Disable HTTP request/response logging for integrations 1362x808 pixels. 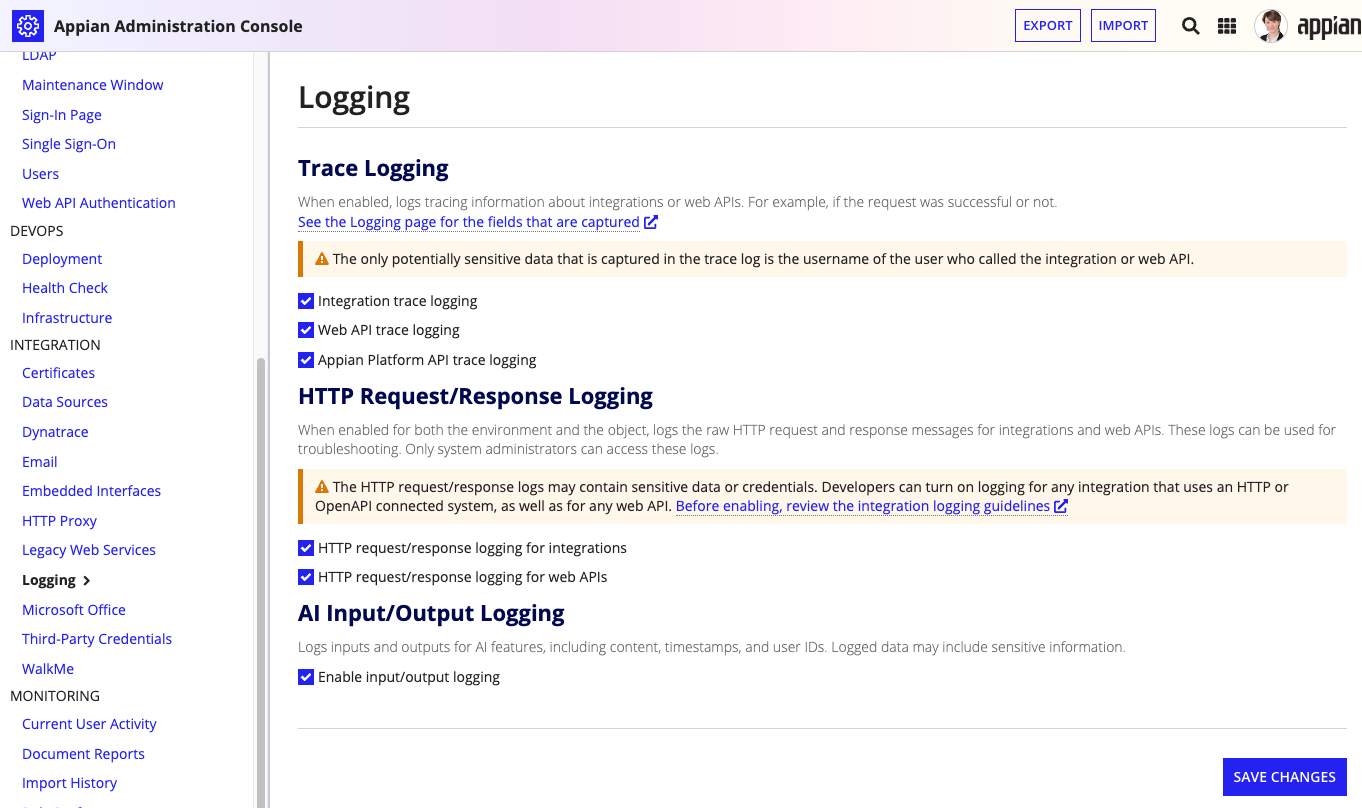pos(306,548)
